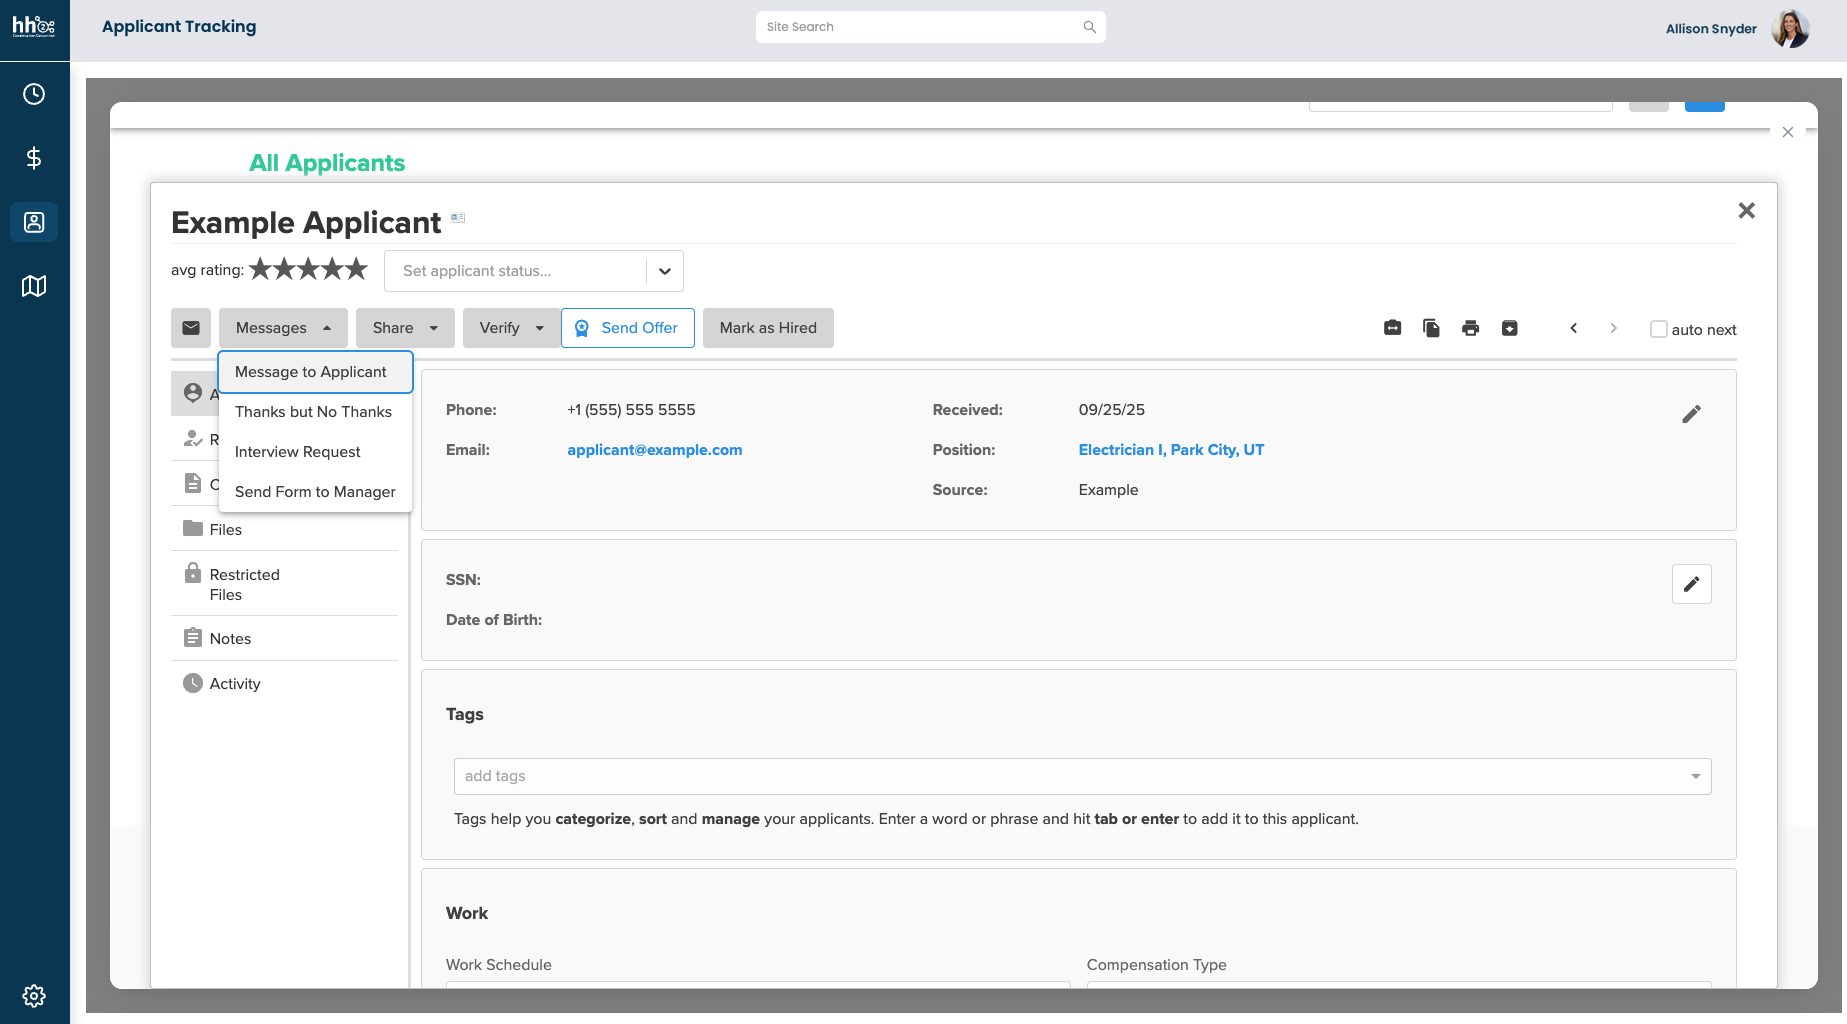Click the Send Offer button
This screenshot has width=1847, height=1024.
(x=628, y=328)
